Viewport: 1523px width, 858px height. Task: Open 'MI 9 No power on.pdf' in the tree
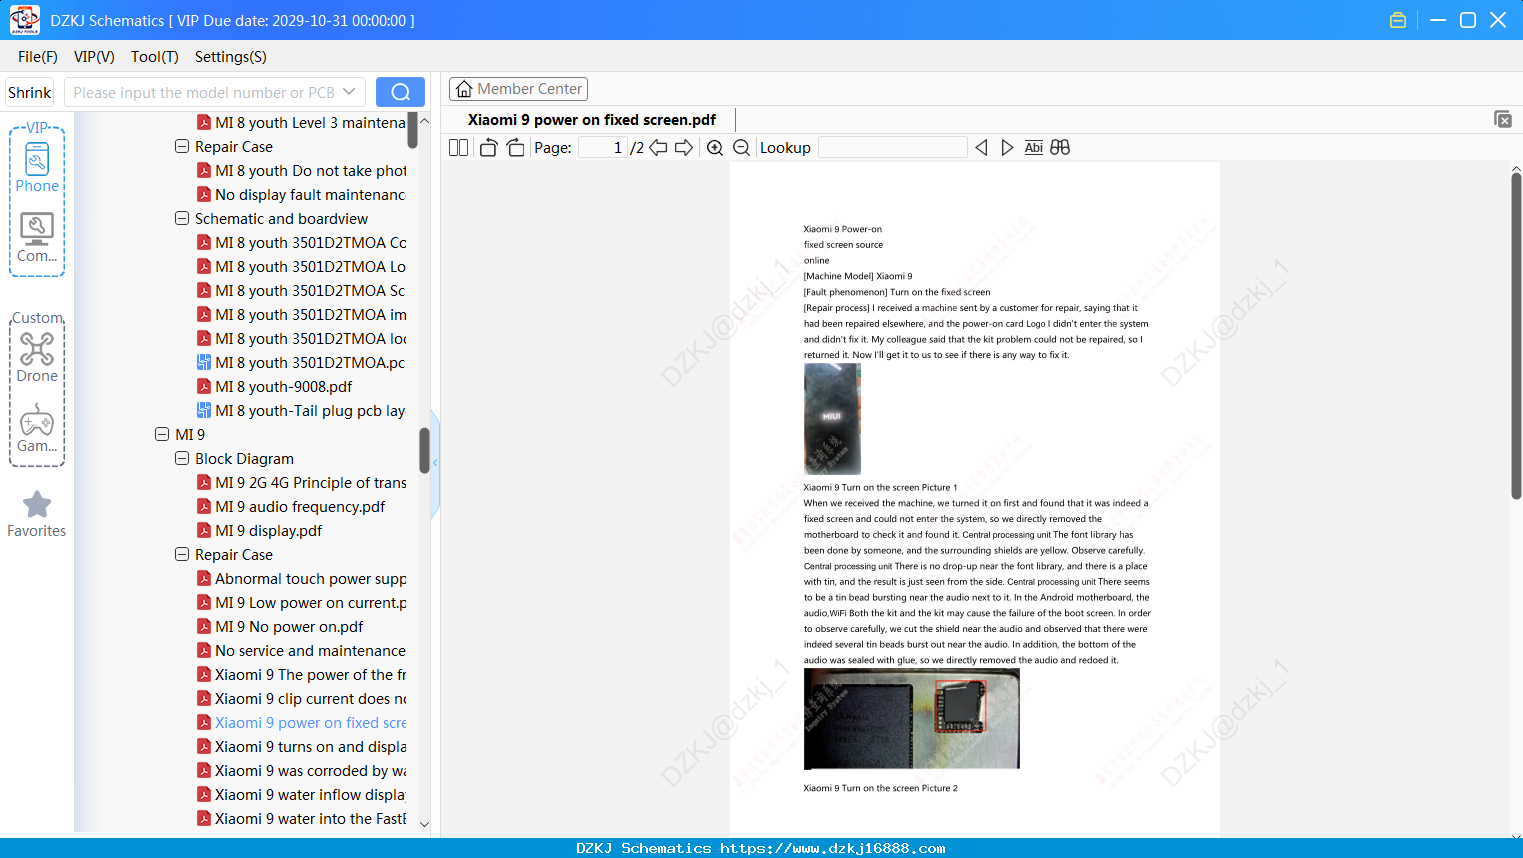[289, 626]
